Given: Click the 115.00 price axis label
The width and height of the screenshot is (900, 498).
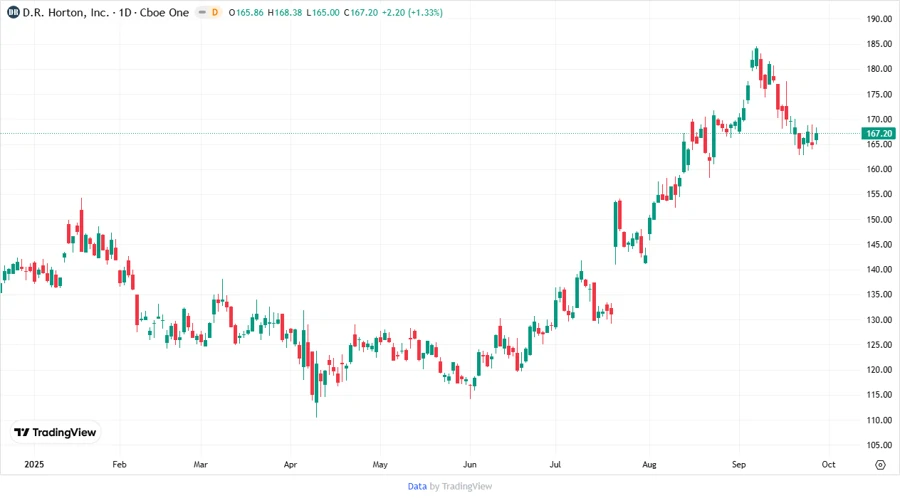Looking at the screenshot, I should [x=879, y=395].
